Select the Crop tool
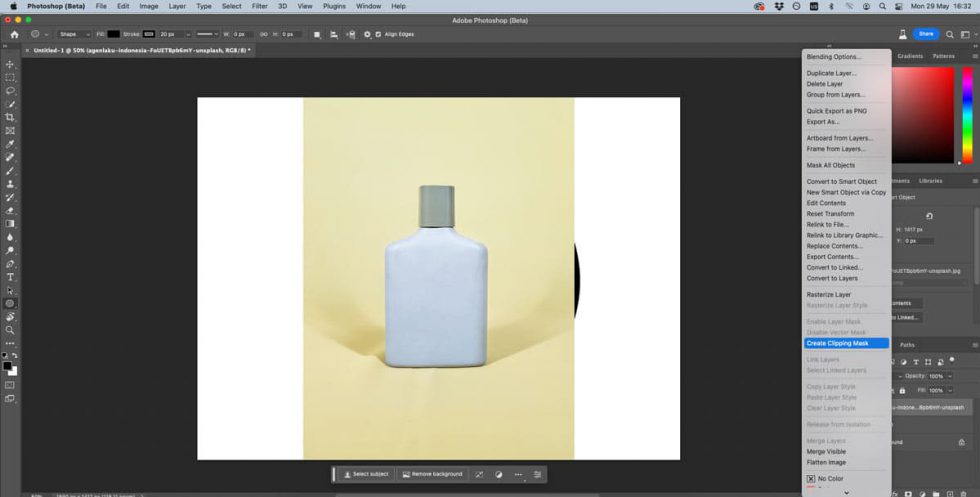Viewport: 980px width, 497px height. click(x=10, y=118)
